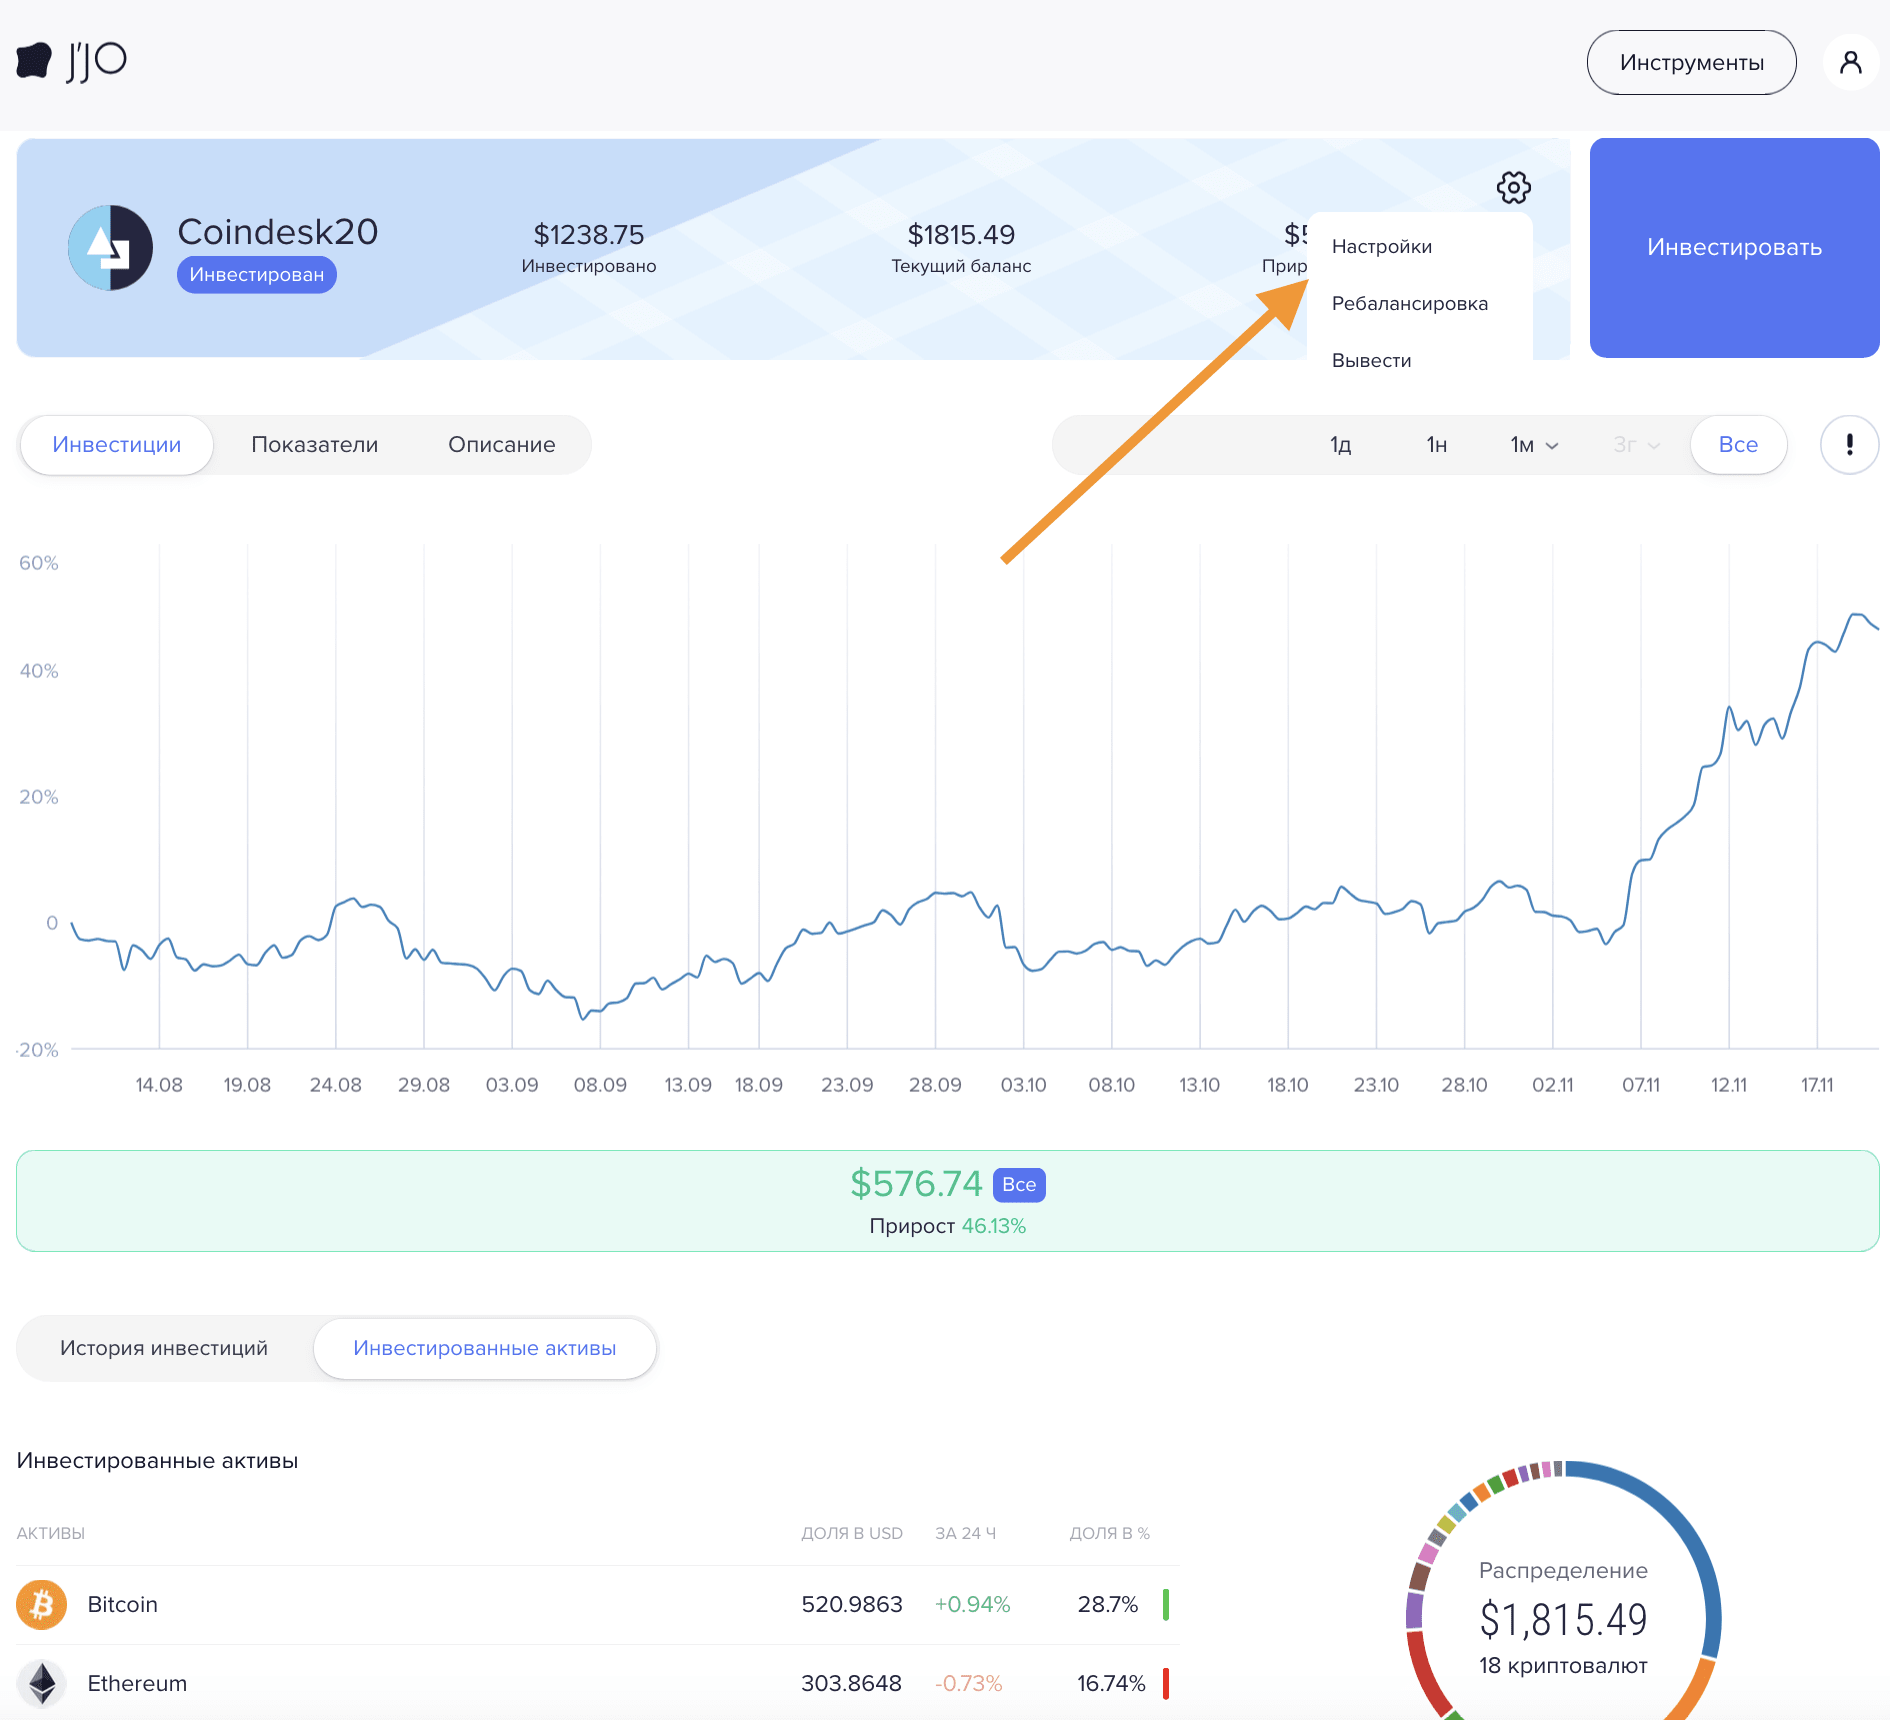The width and height of the screenshot is (1890, 1720).
Task: Select the 1н time range
Action: (x=1436, y=444)
